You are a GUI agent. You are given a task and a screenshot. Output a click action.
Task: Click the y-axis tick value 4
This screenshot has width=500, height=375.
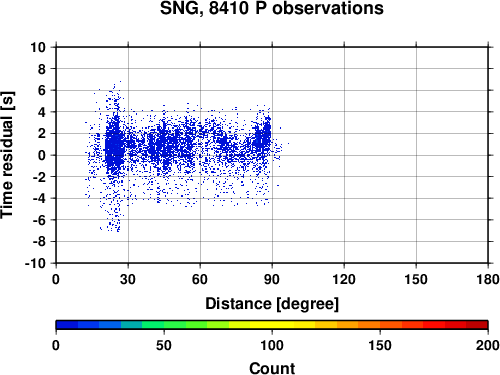pyautogui.click(x=42, y=112)
